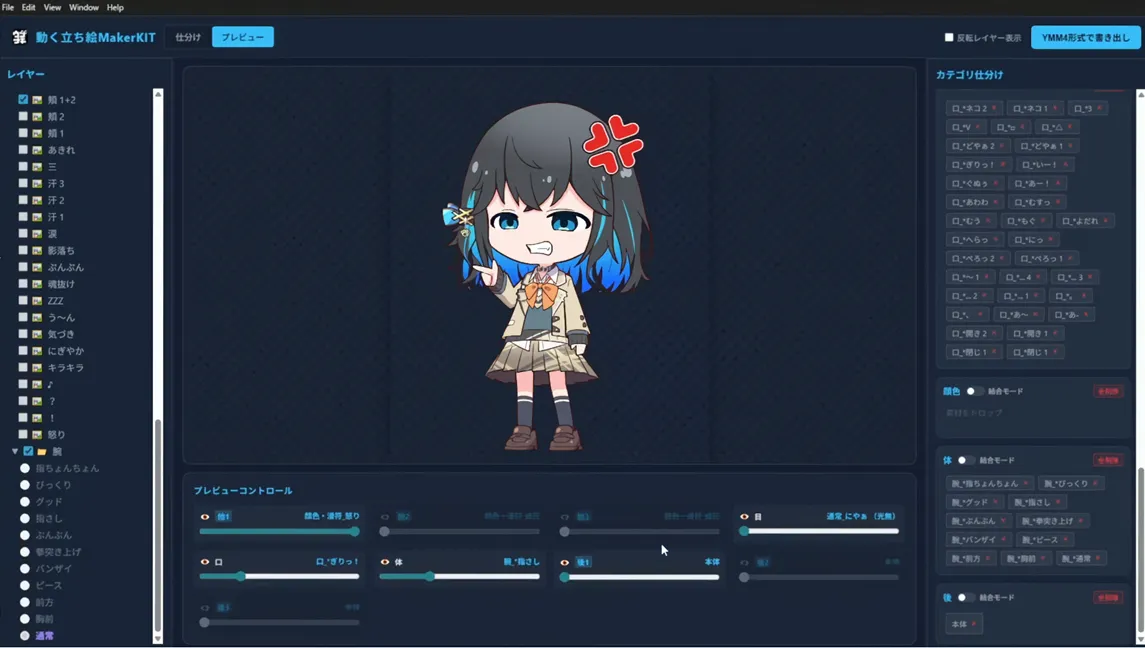This screenshot has width=1145, height=648.
Task: Remove the 口_*ぺろっ2 tag via its x
Action: click(x=1002, y=258)
